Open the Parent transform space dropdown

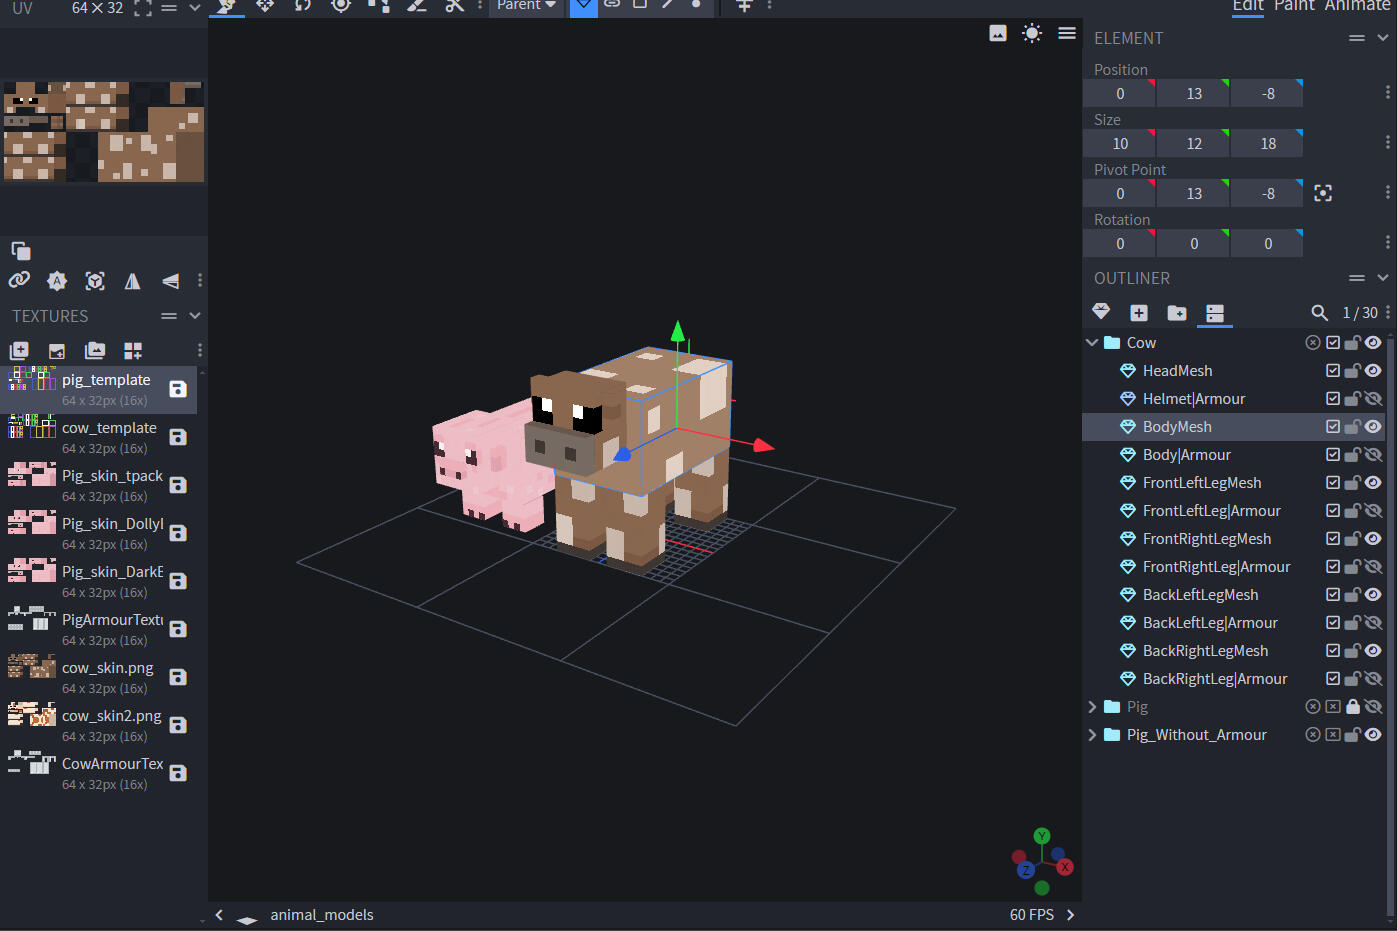click(526, 6)
